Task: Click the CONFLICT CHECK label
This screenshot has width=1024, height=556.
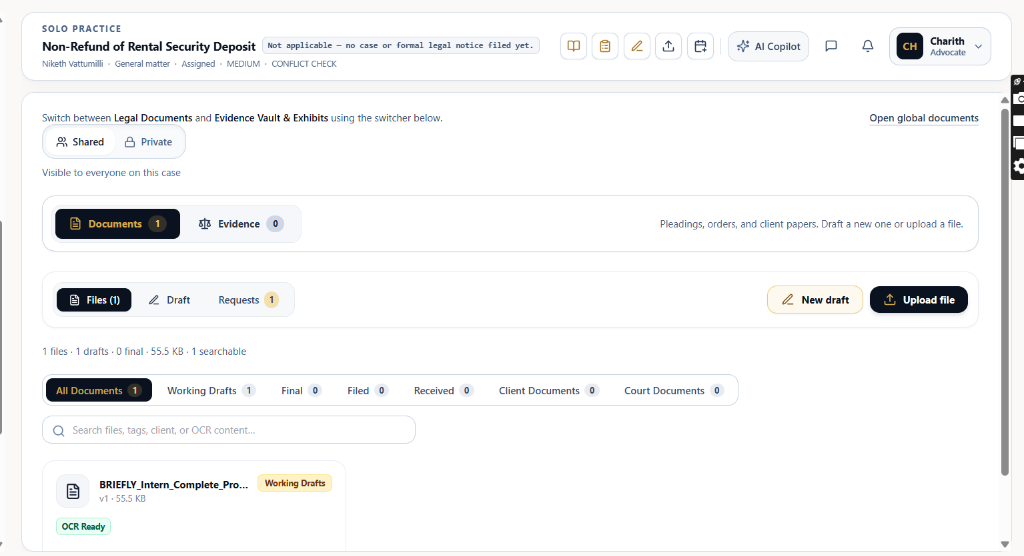Action: (304, 64)
